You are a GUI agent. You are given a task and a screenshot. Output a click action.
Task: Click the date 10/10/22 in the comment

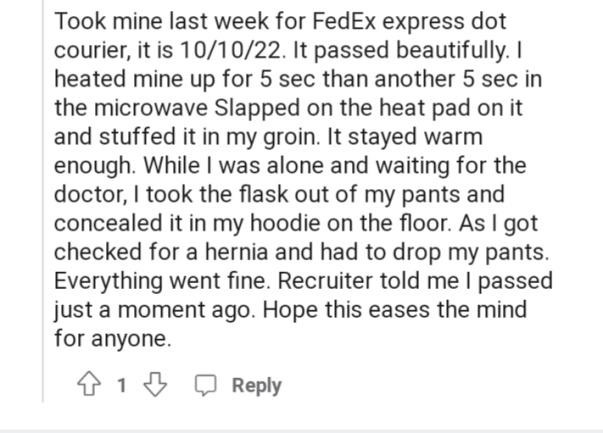pos(230,50)
